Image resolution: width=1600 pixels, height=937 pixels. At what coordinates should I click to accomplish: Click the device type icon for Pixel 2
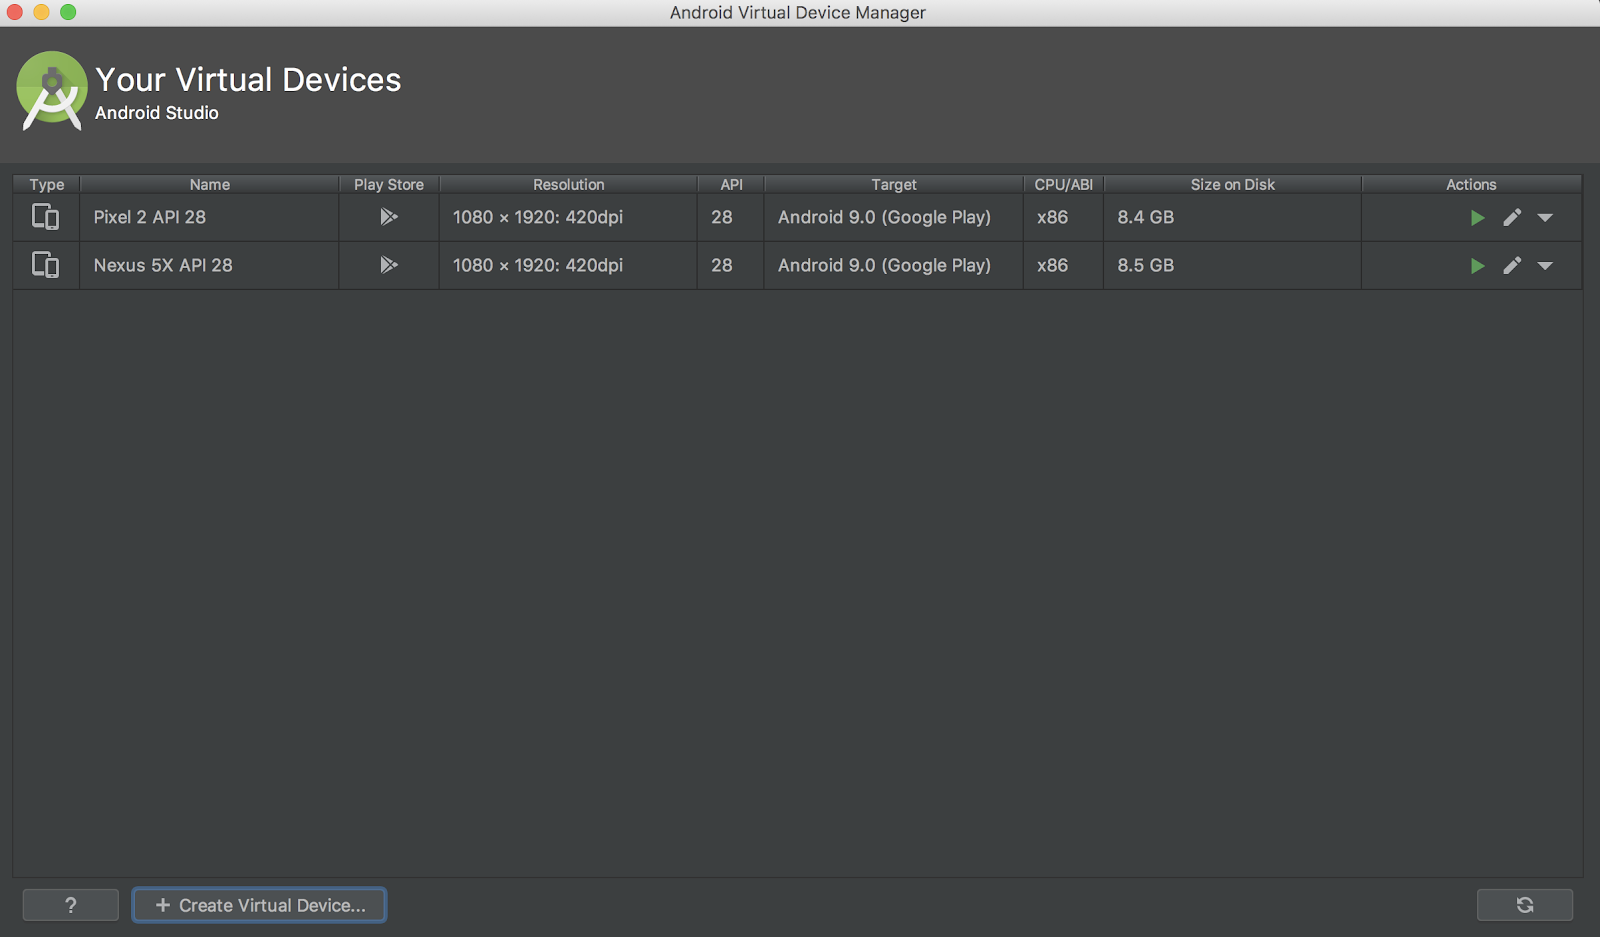(46, 217)
